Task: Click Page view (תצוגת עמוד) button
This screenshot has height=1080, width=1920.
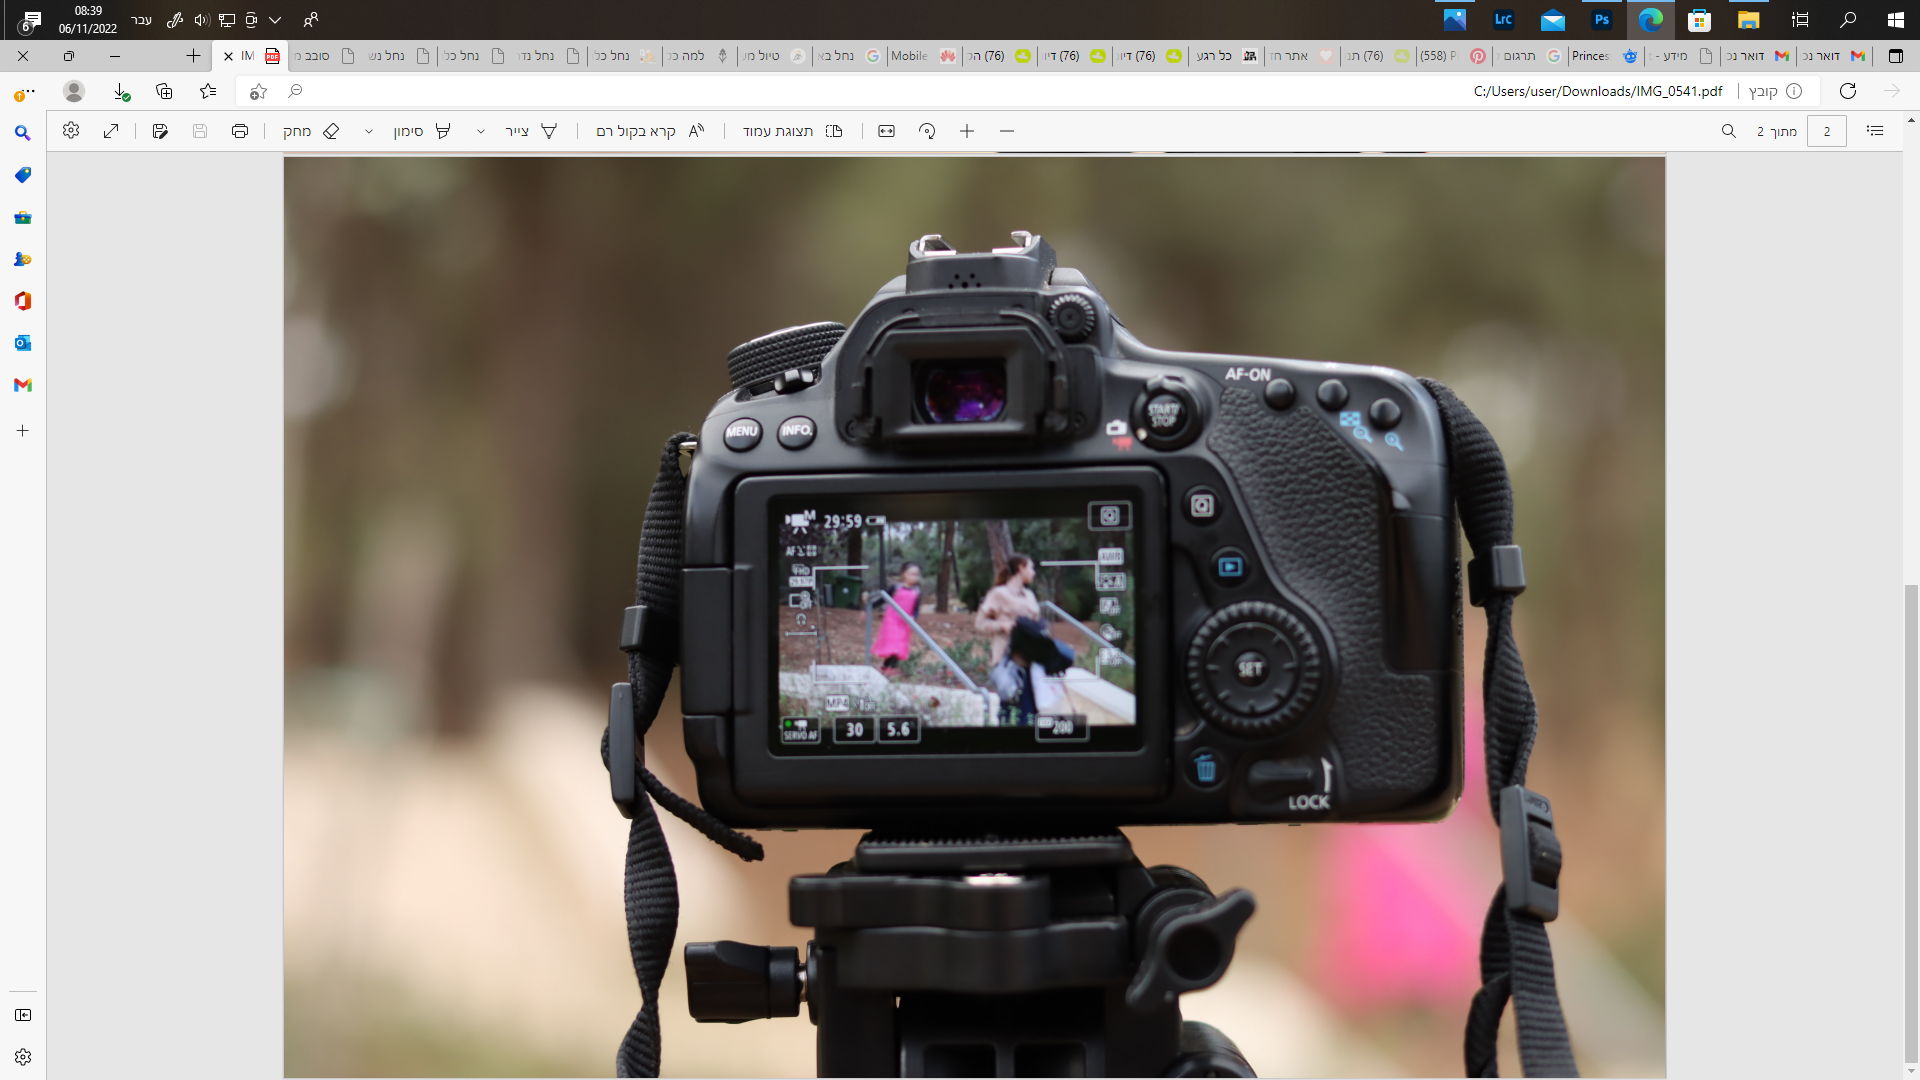Action: coord(792,131)
